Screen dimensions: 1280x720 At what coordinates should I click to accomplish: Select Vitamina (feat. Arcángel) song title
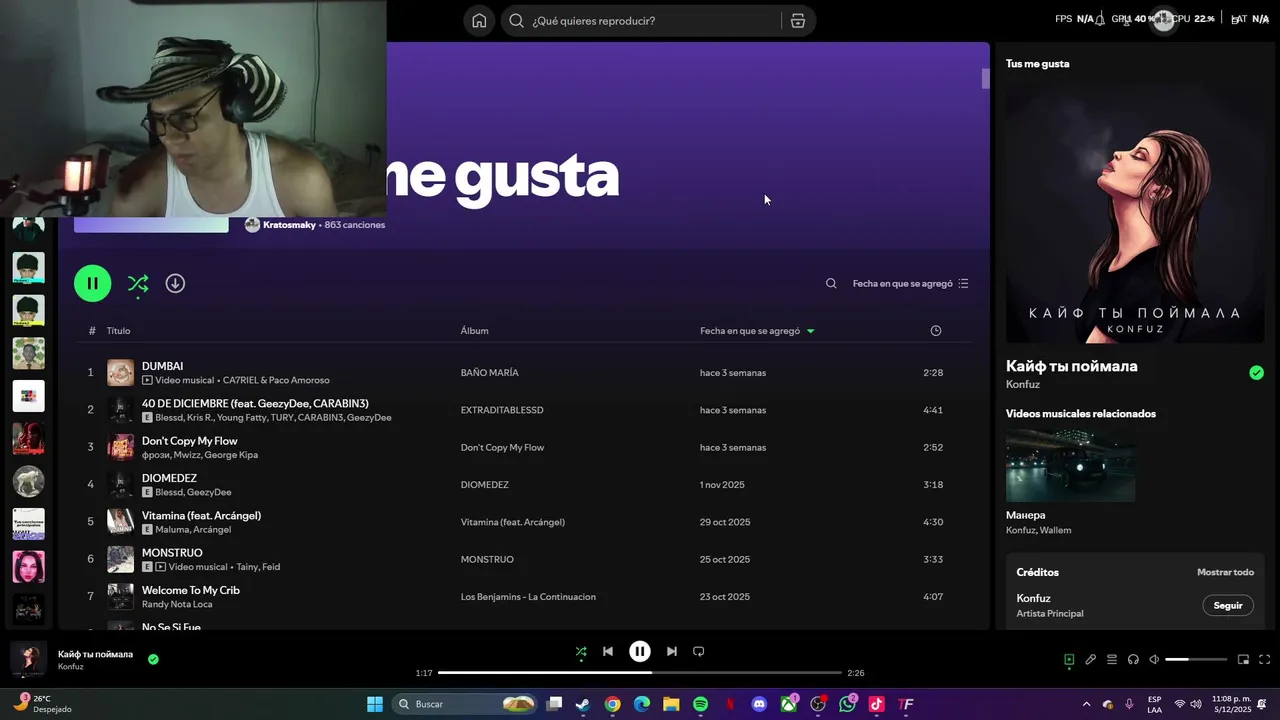(201, 515)
